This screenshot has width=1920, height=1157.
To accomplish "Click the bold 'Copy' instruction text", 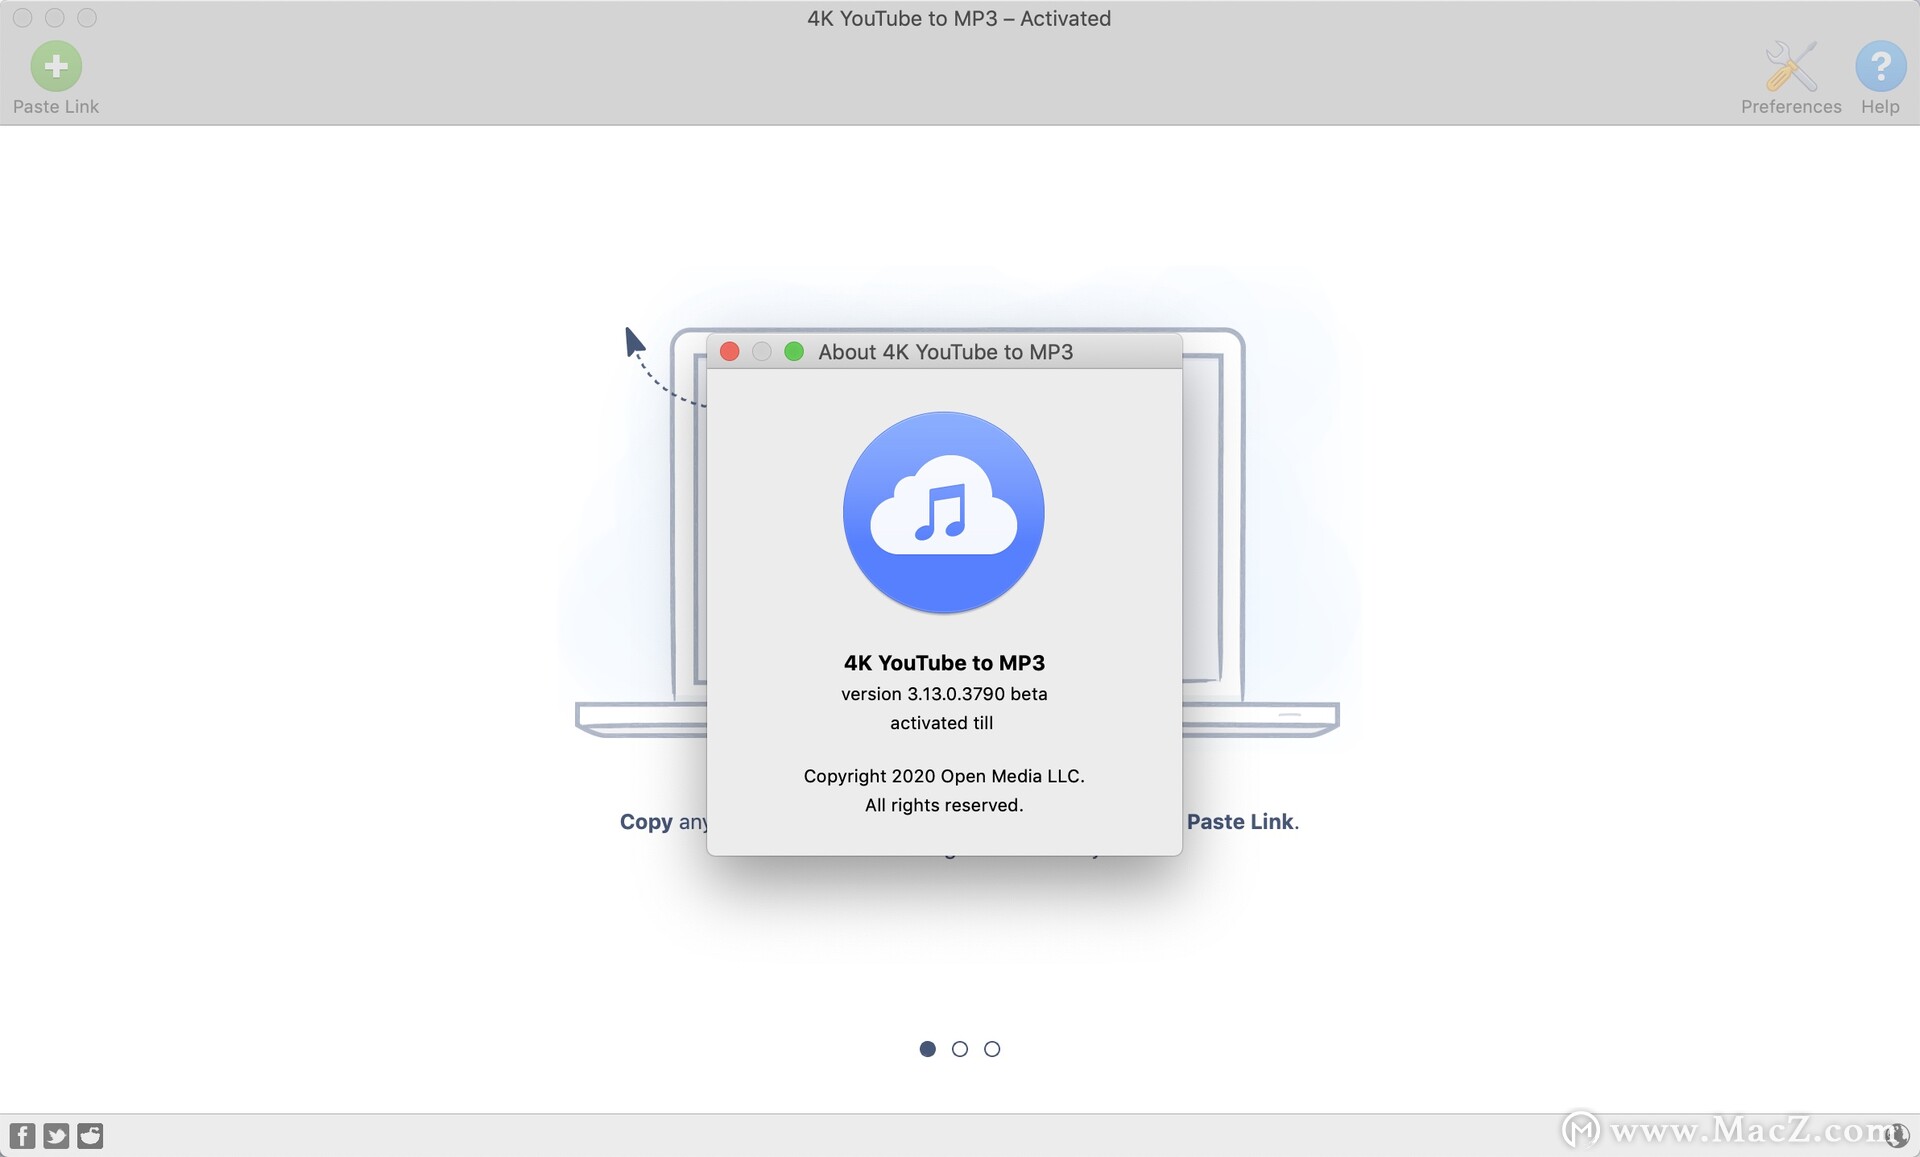I will 646,822.
